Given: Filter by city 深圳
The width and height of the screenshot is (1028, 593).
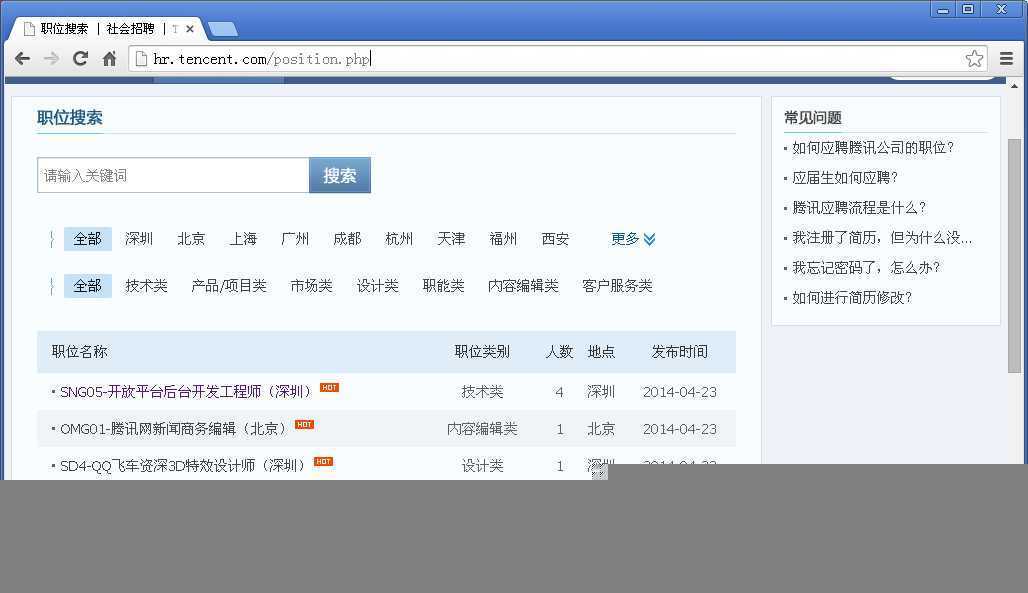Looking at the screenshot, I should pyautogui.click(x=139, y=239).
